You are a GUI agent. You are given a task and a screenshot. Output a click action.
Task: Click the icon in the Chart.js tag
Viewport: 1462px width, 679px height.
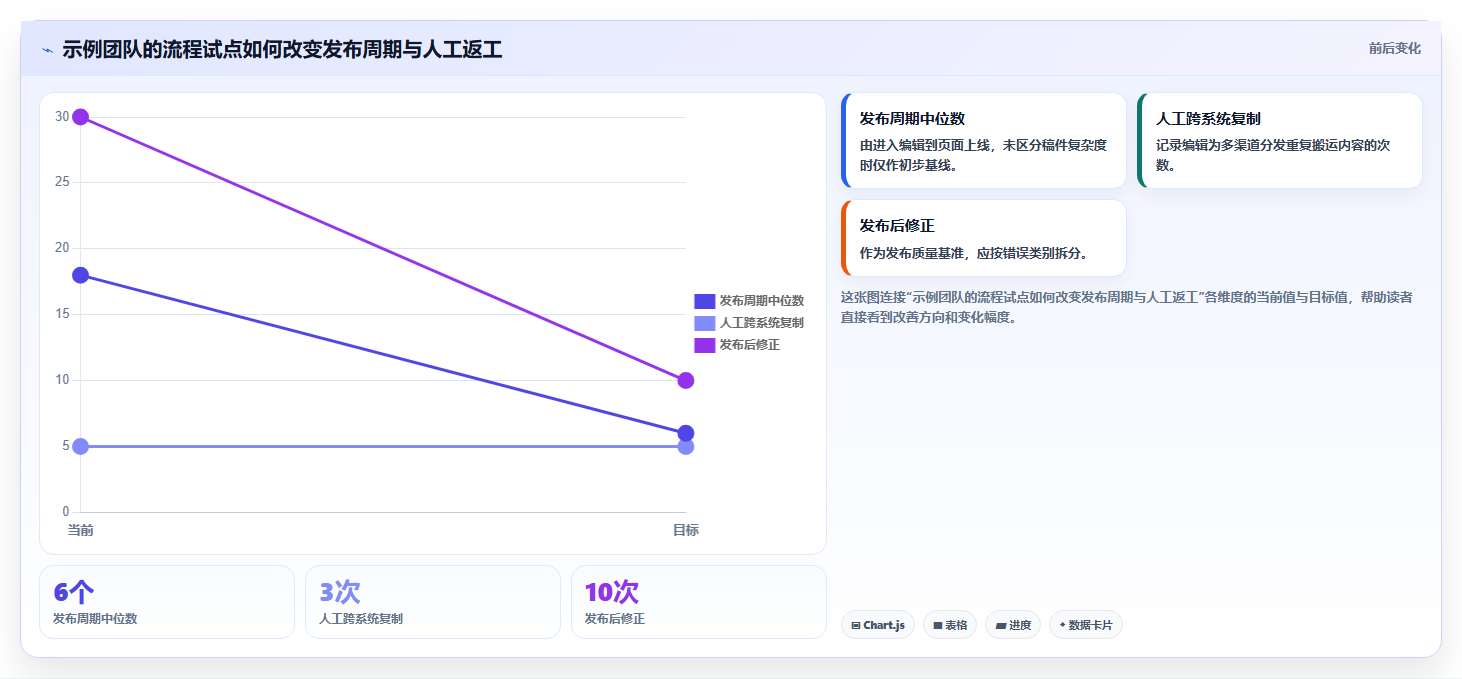pyautogui.click(x=856, y=626)
